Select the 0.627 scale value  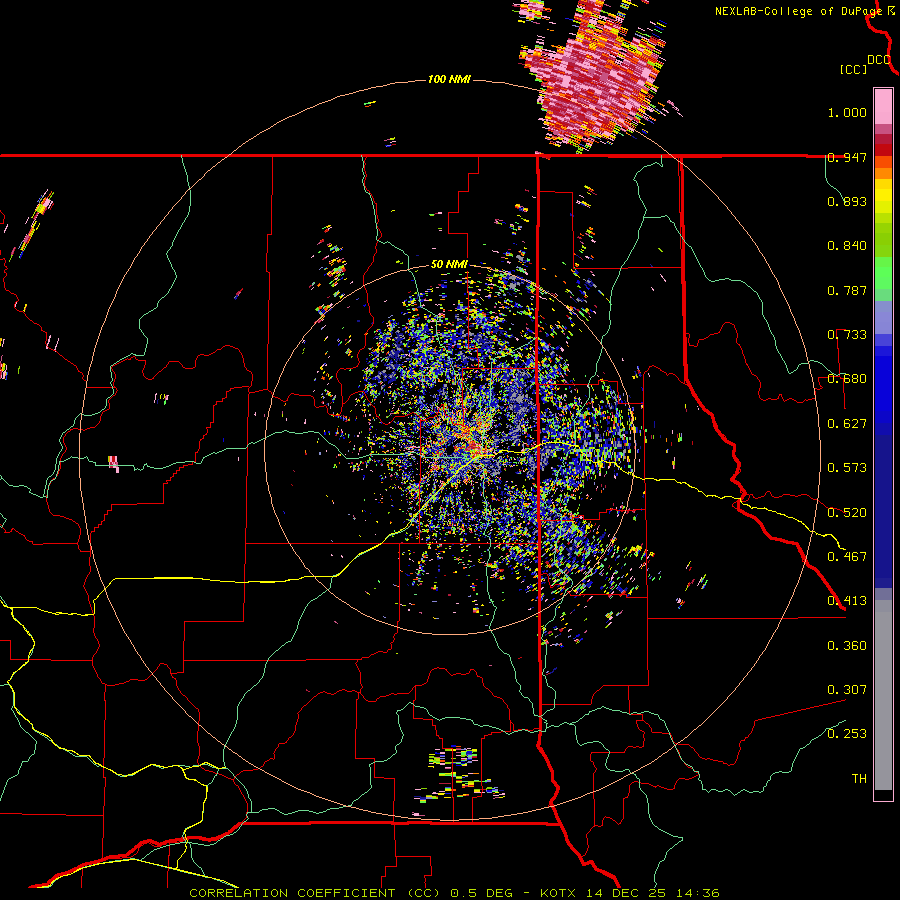pos(847,424)
